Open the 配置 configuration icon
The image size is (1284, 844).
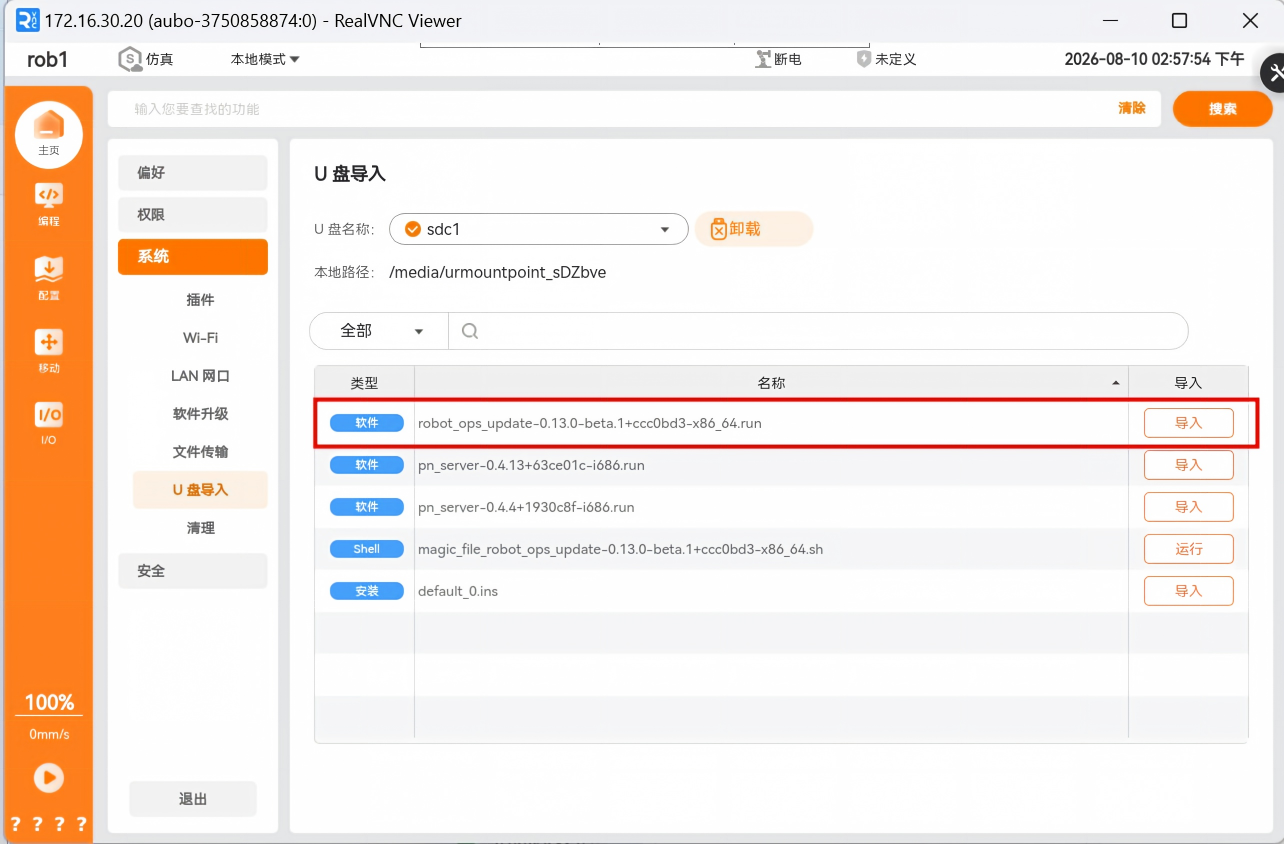(x=49, y=279)
